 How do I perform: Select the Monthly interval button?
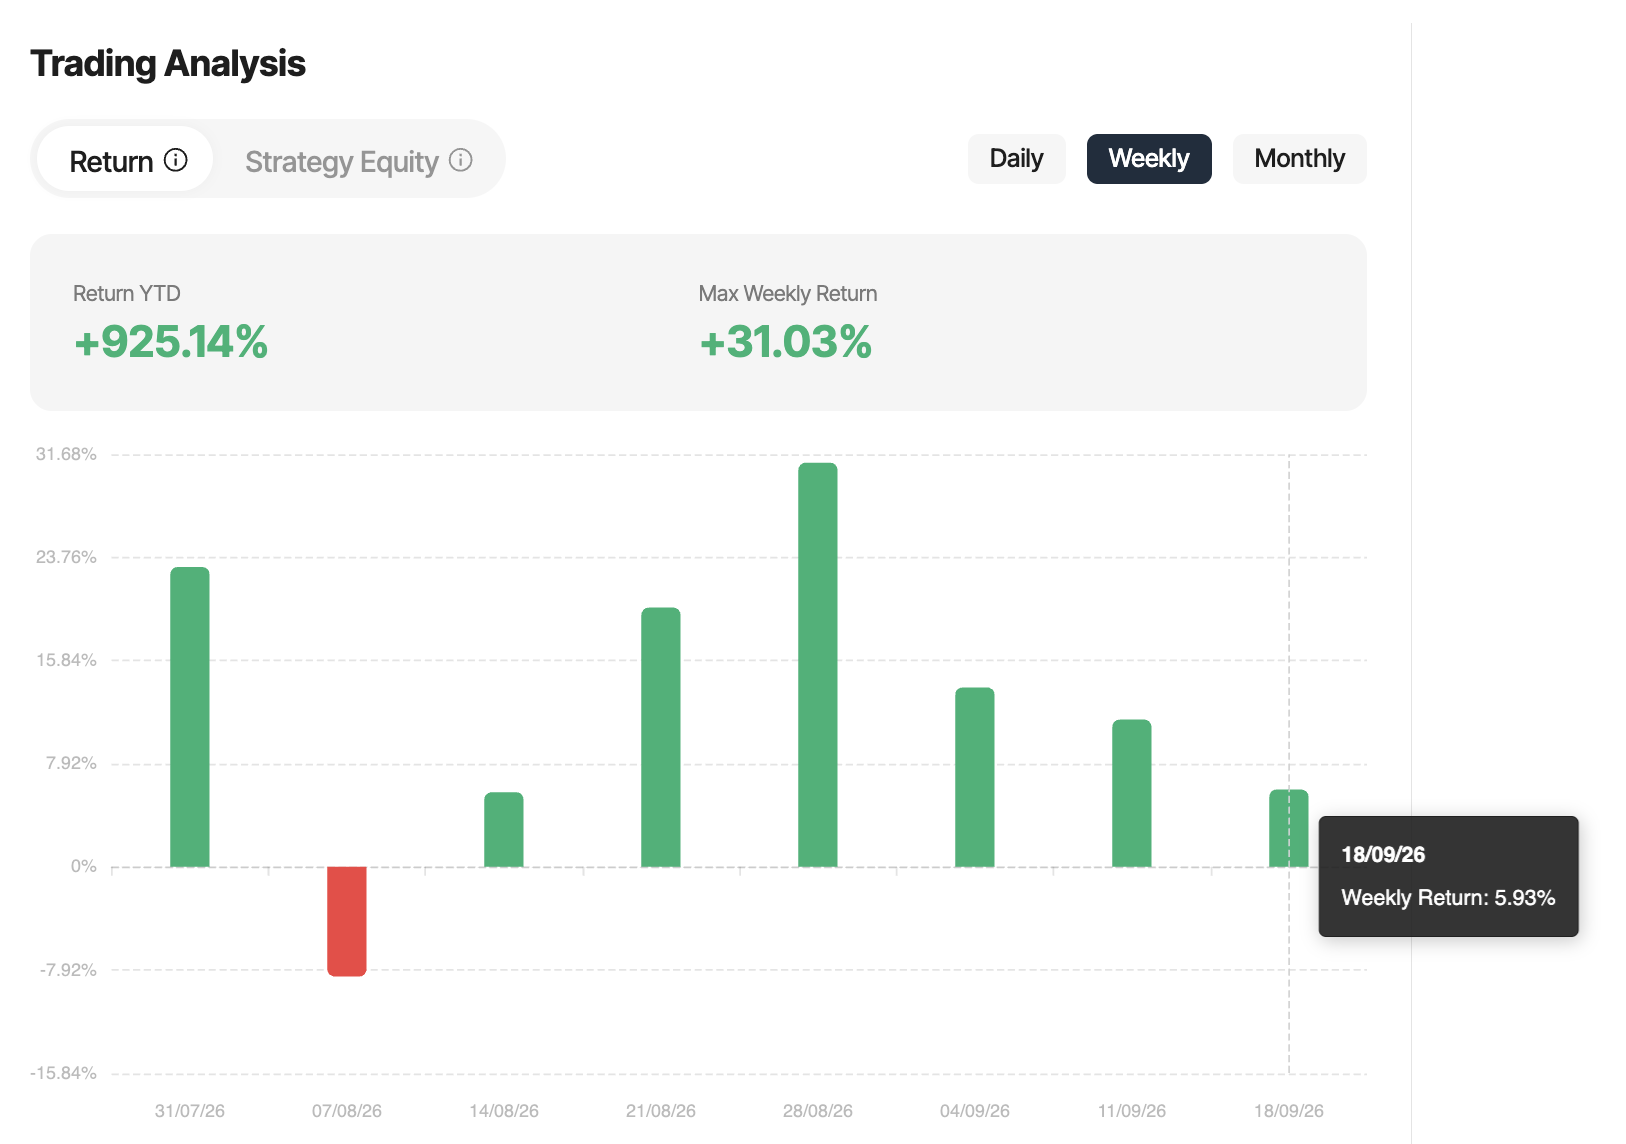(x=1299, y=159)
